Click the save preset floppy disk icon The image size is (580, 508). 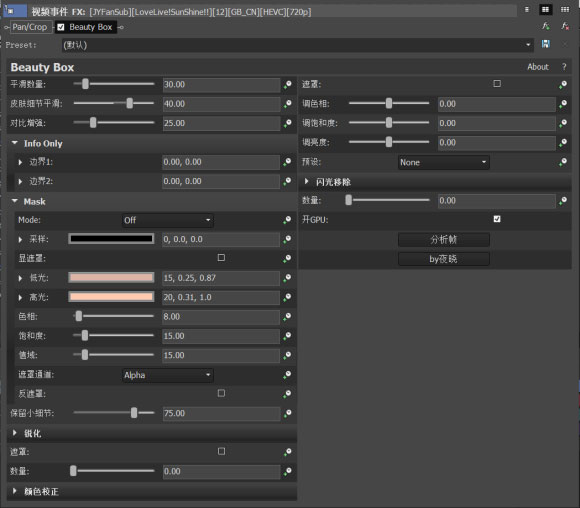coord(545,44)
